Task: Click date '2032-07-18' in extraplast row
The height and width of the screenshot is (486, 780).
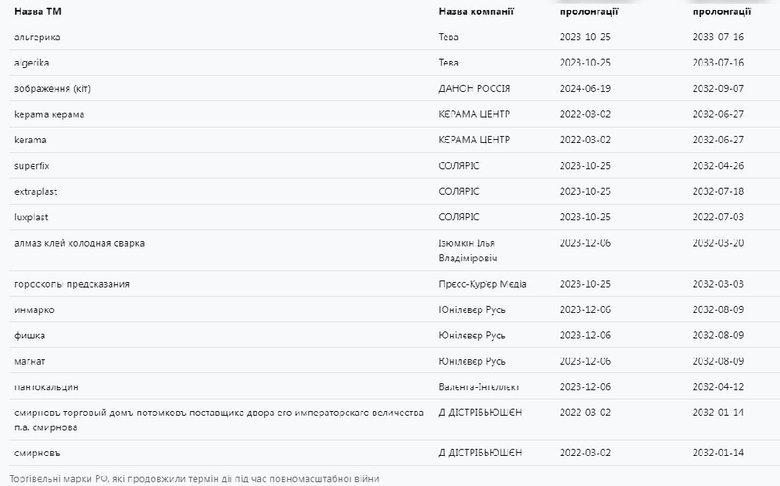Action: pos(718,192)
